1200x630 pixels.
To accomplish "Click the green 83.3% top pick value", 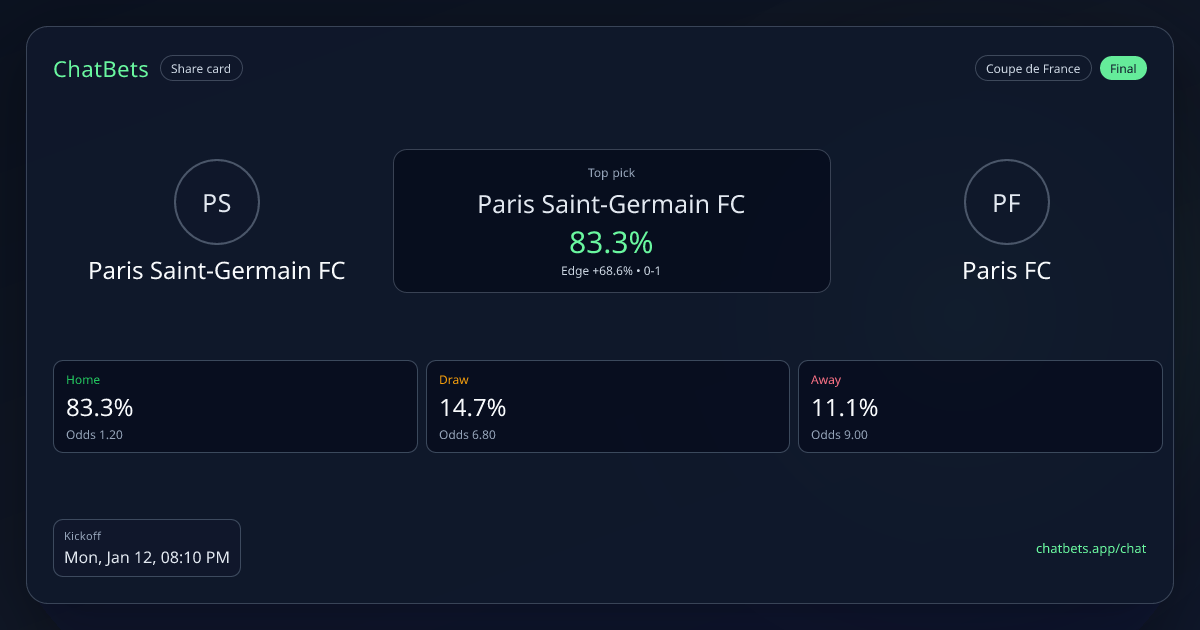I will 611,242.
